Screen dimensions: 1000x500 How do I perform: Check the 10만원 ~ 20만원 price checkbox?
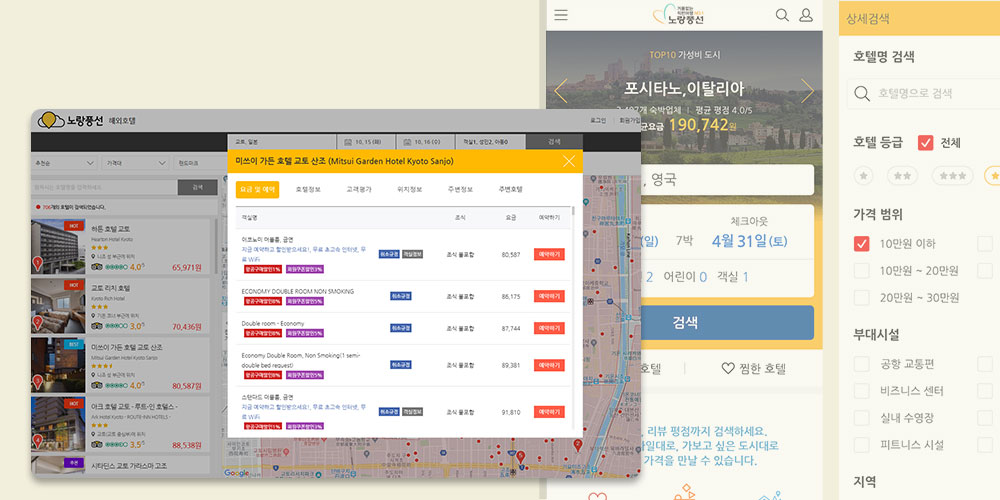[x=862, y=270]
